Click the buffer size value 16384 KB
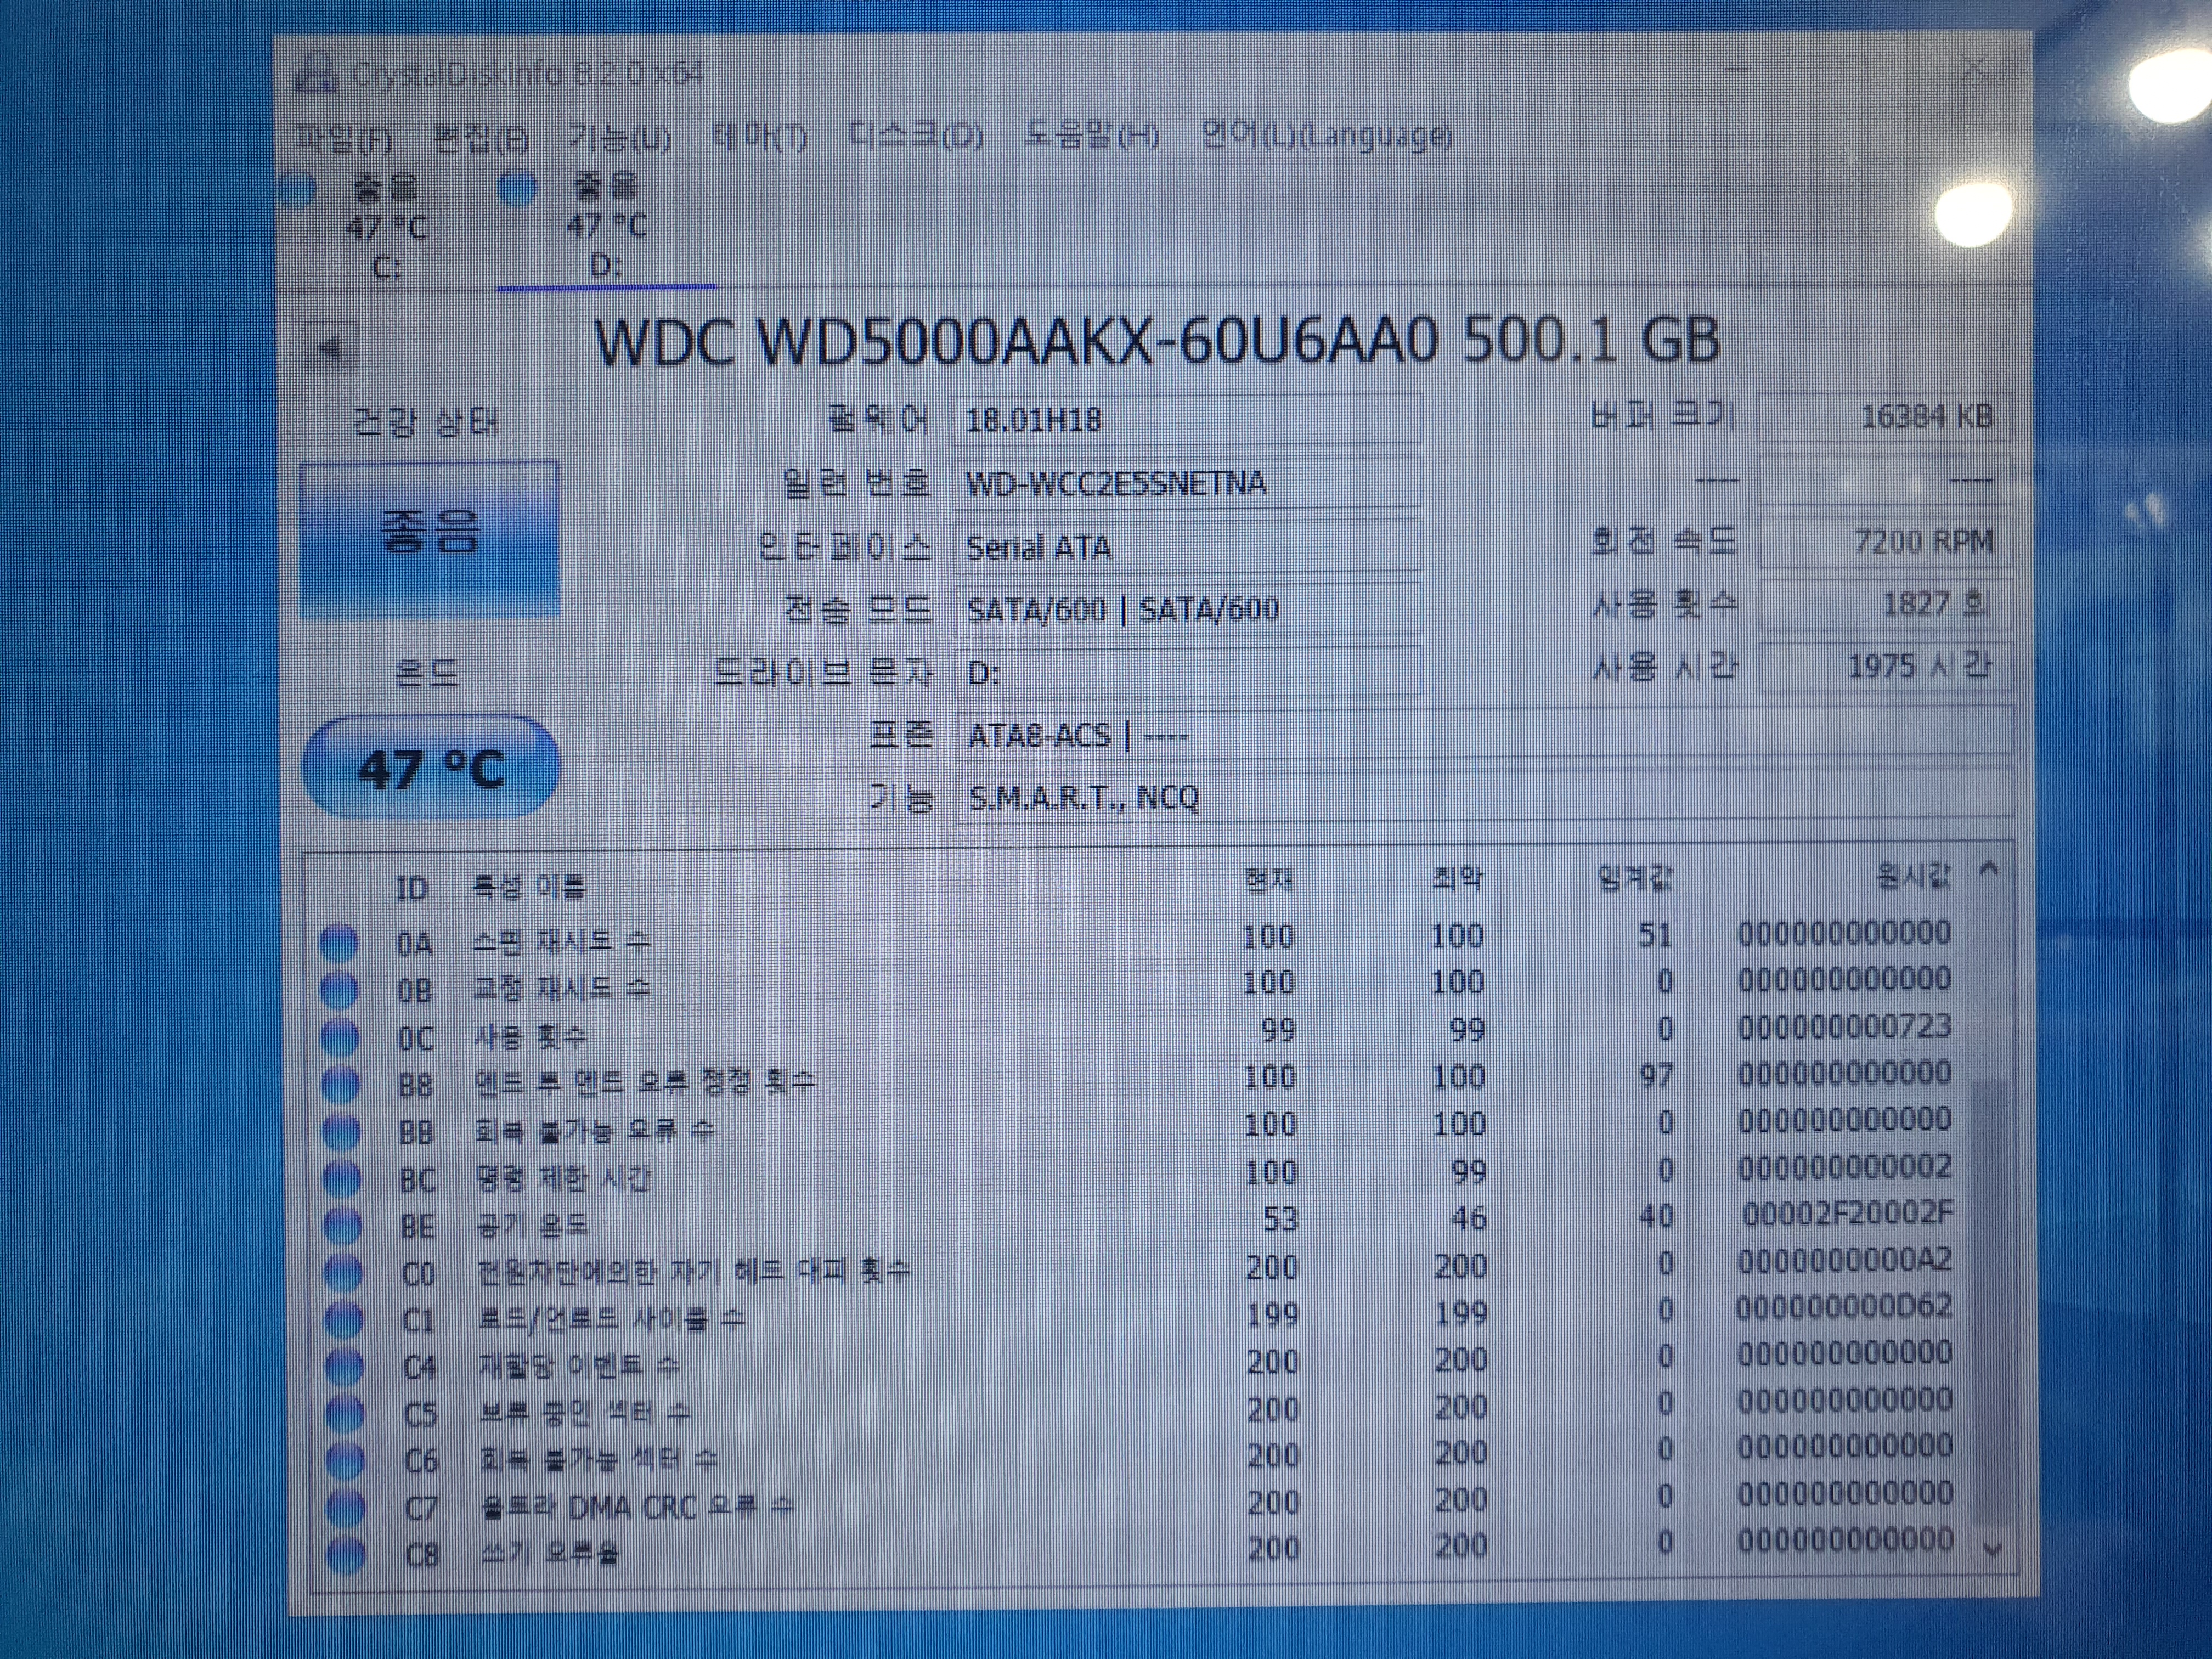The image size is (2212, 1659). (1884, 417)
